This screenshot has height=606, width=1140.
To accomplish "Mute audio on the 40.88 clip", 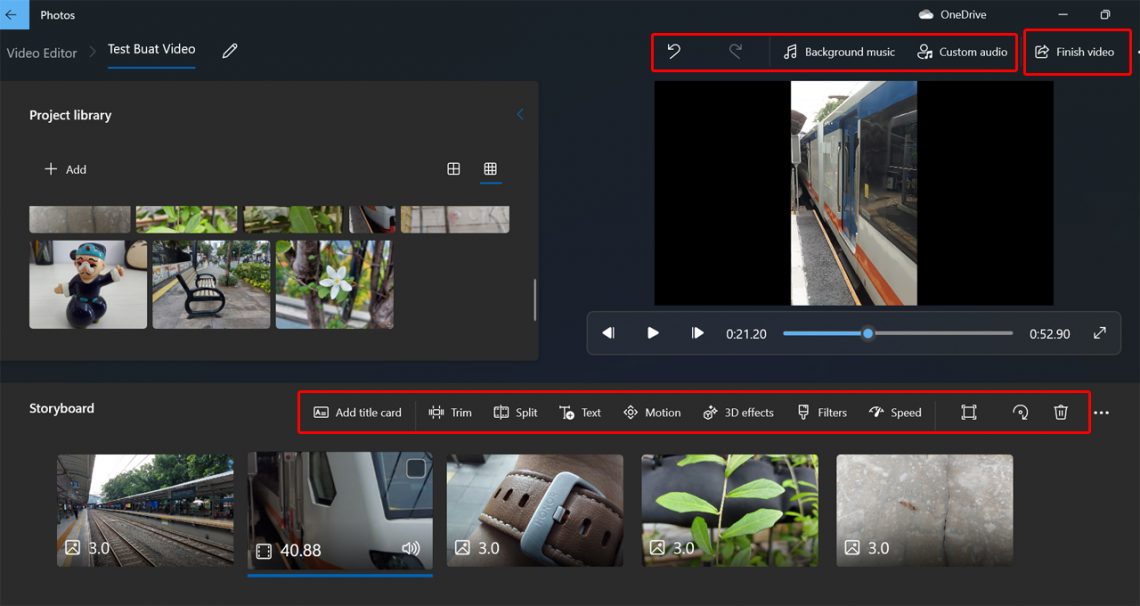I will [x=410, y=547].
